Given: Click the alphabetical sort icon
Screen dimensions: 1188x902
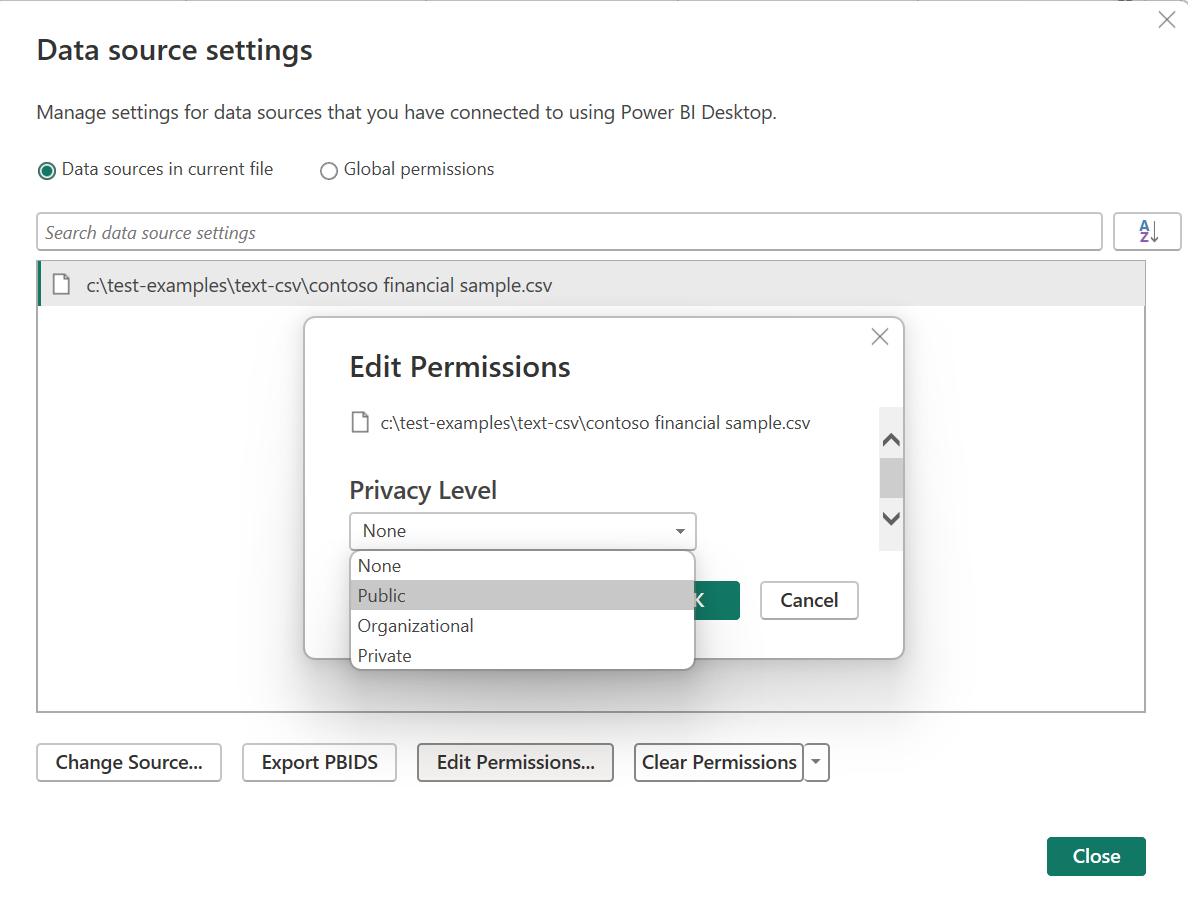Looking at the screenshot, I should tap(1147, 231).
